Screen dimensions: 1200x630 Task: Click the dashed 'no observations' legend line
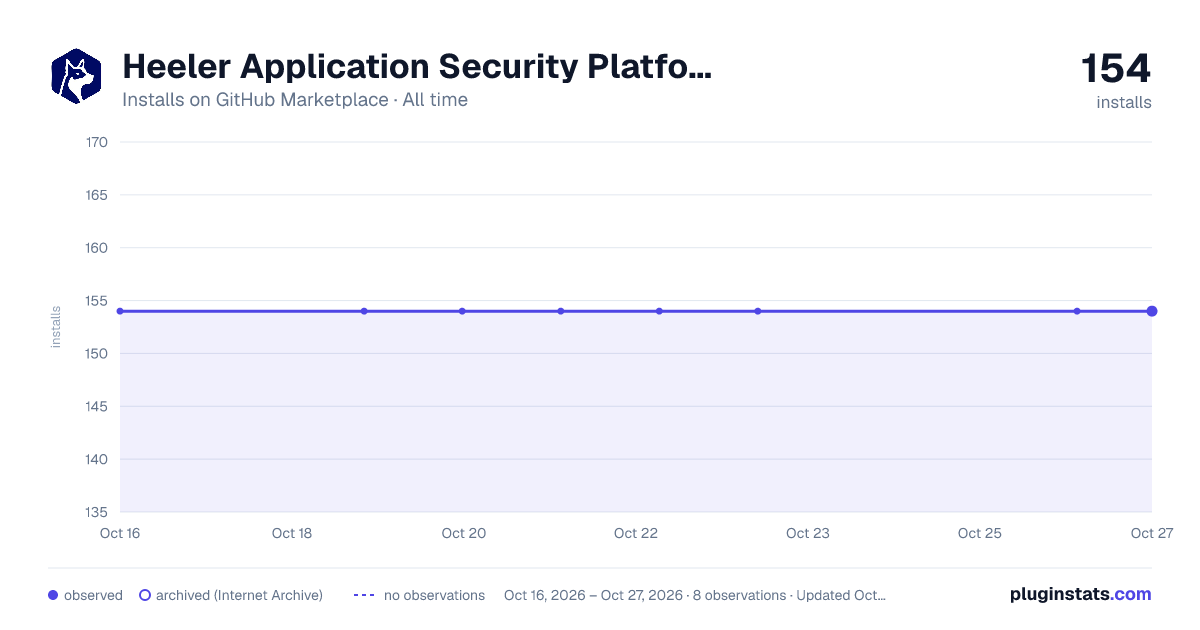click(364, 595)
